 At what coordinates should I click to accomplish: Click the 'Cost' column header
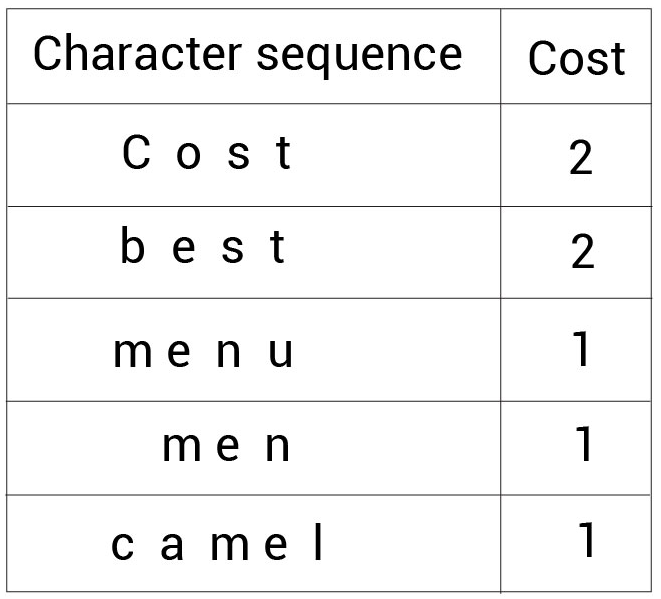coord(576,58)
